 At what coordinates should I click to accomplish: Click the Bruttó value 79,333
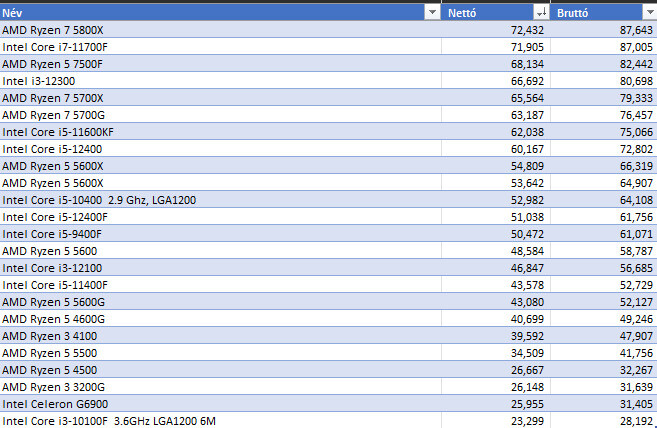636,98
